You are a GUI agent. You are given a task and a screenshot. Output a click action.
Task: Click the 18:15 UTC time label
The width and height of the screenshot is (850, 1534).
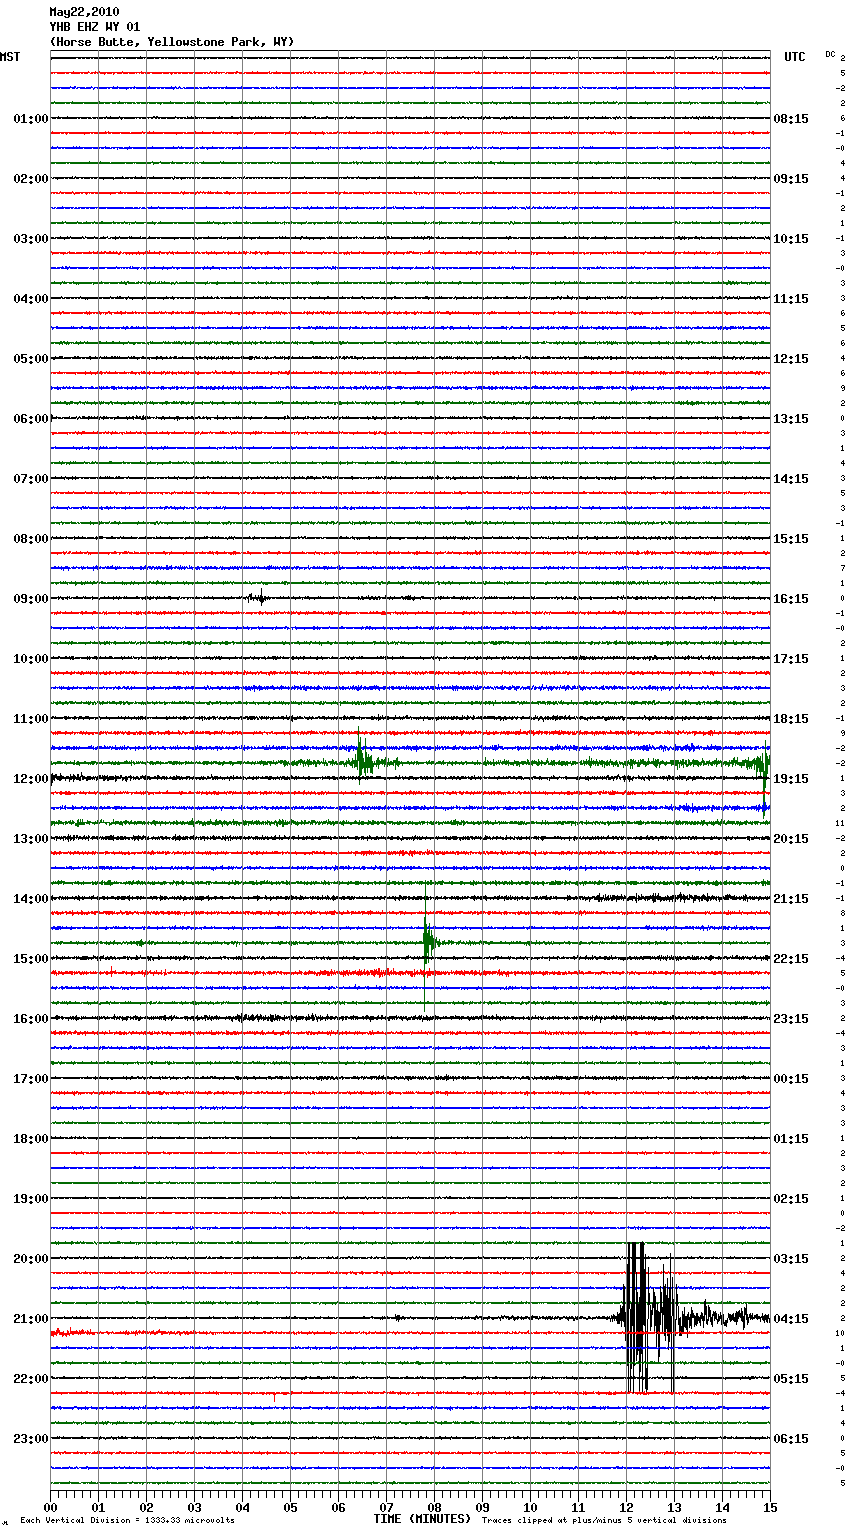coord(791,719)
